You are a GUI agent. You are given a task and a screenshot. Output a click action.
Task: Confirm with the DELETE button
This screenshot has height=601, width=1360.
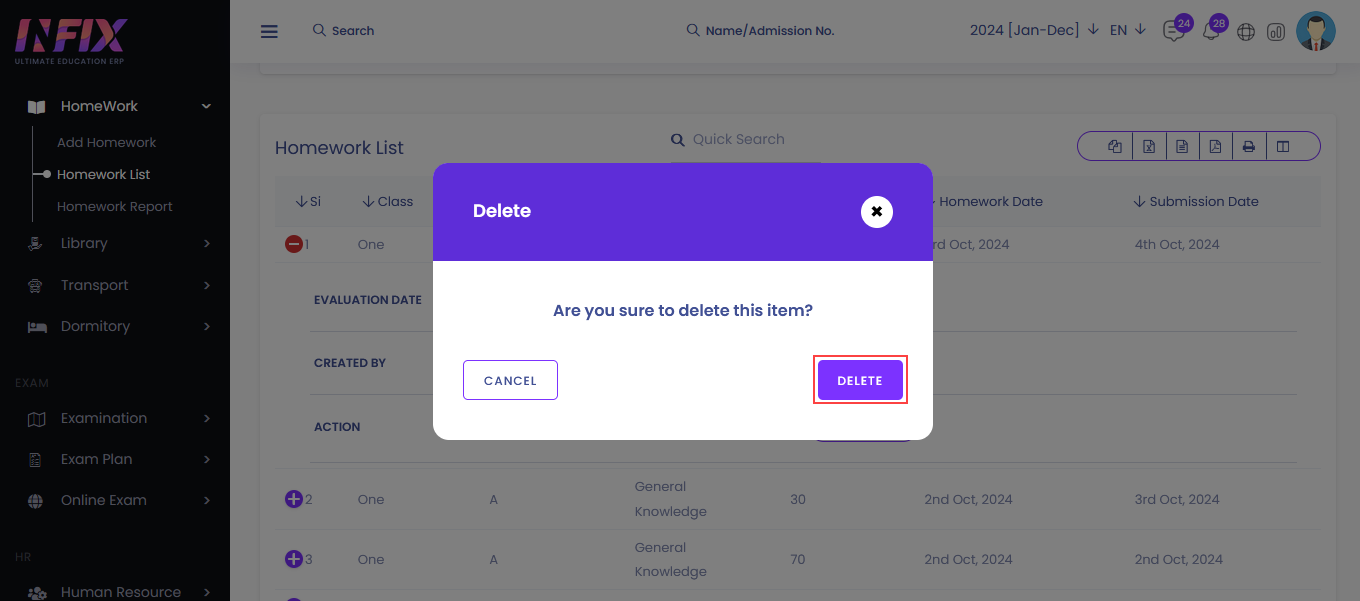860,380
